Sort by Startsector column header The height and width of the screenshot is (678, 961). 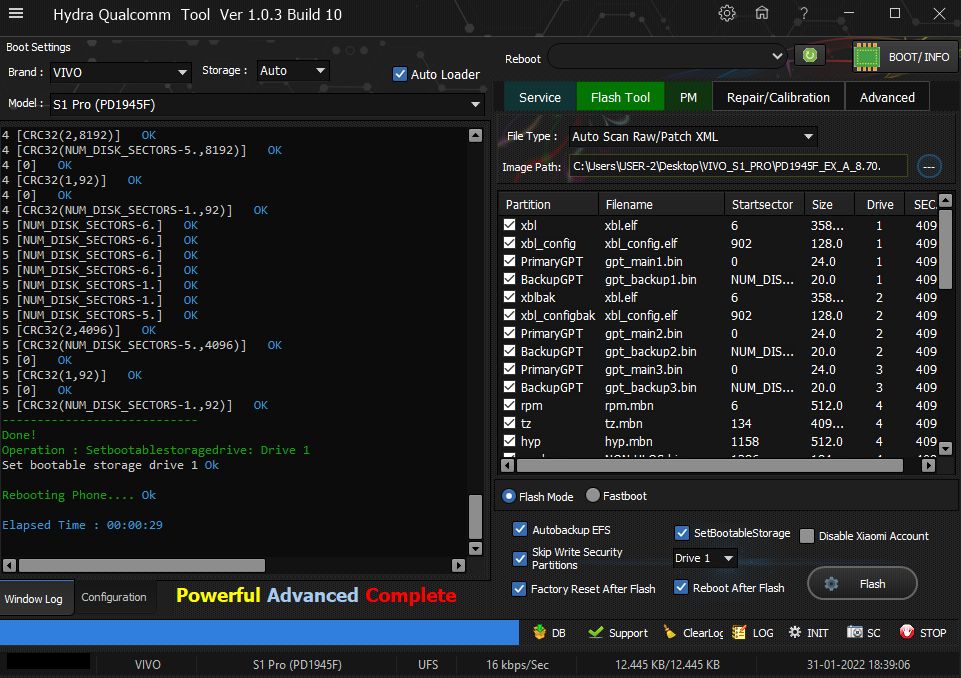[764, 204]
